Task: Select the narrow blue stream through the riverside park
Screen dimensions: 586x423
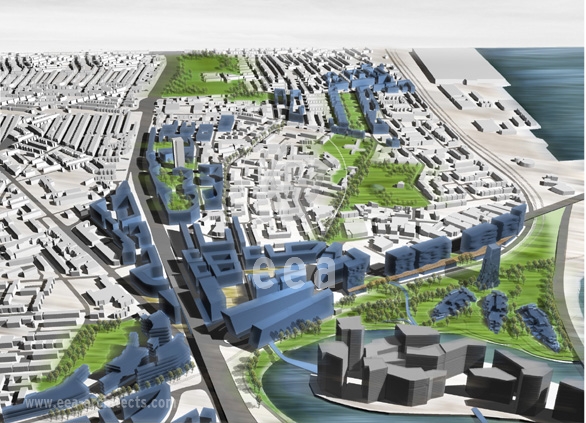Action: [405, 302]
